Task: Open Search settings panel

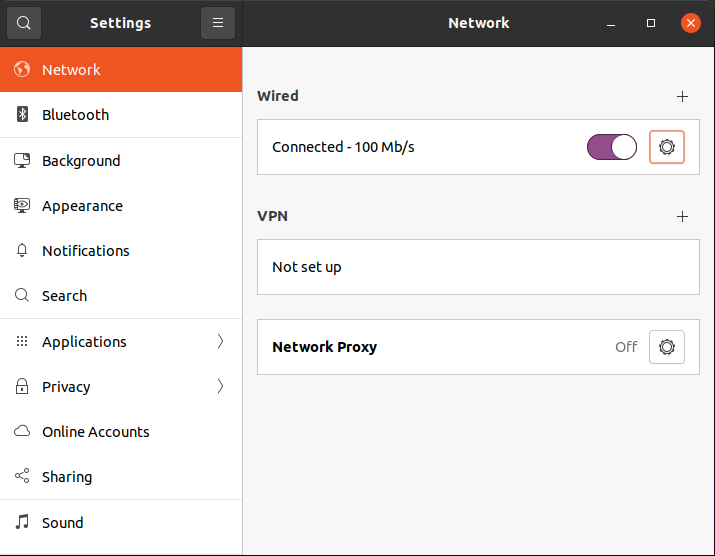Action: pos(121,295)
